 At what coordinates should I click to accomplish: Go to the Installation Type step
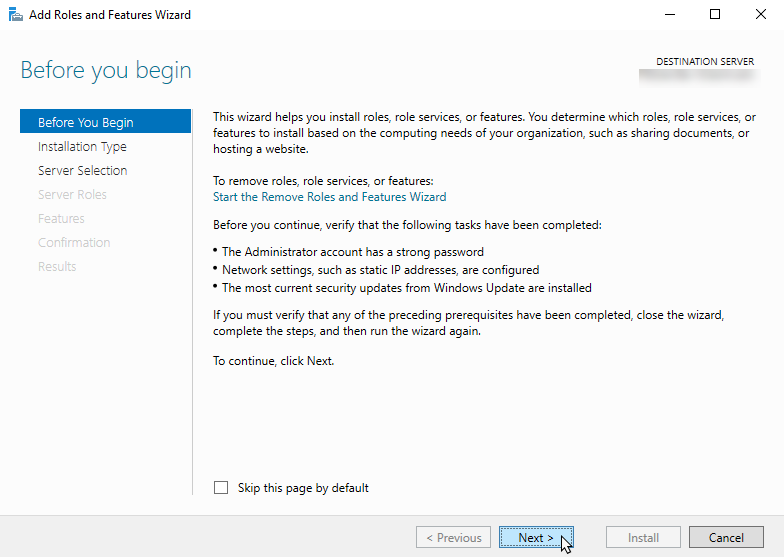[x=82, y=147]
